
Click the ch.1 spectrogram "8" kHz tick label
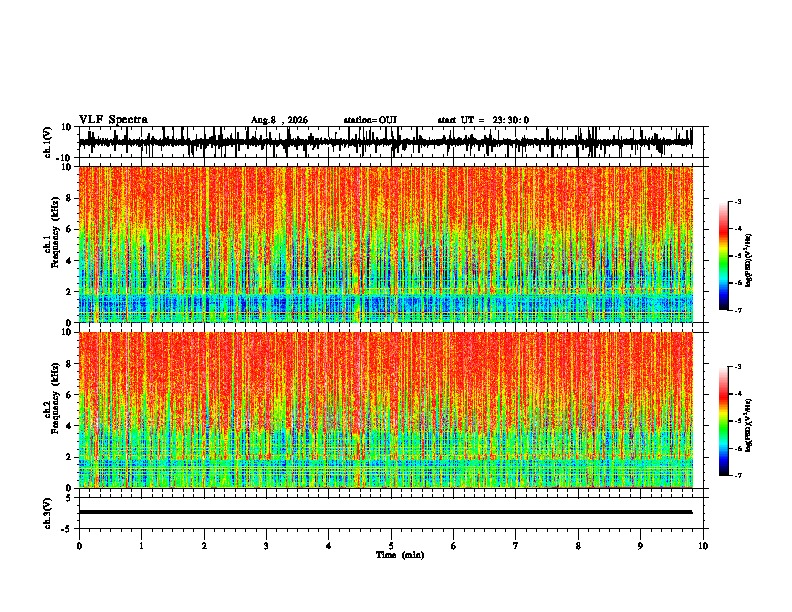click(70, 198)
